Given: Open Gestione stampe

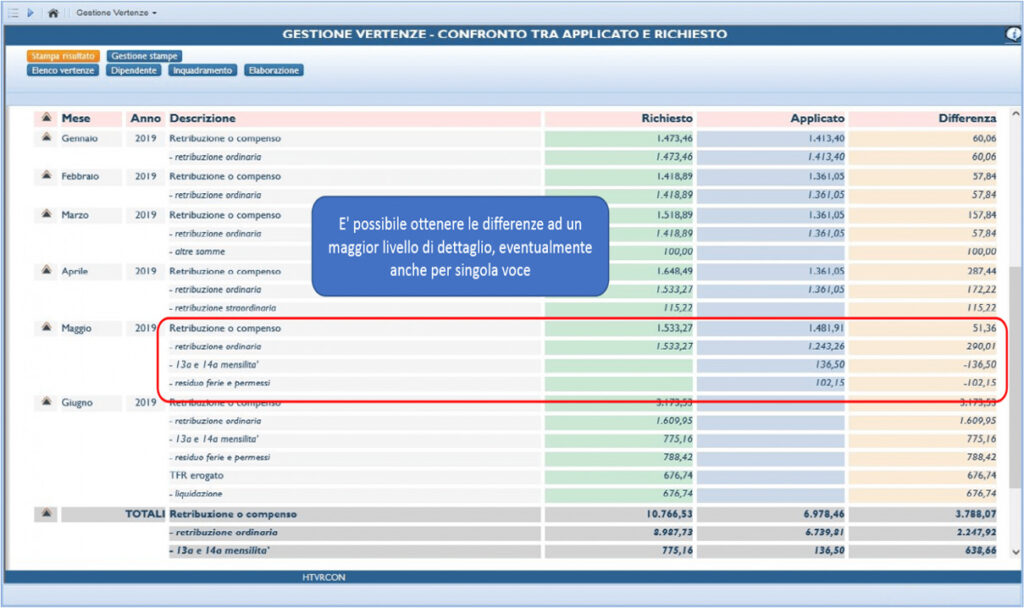Looking at the screenshot, I should [144, 56].
